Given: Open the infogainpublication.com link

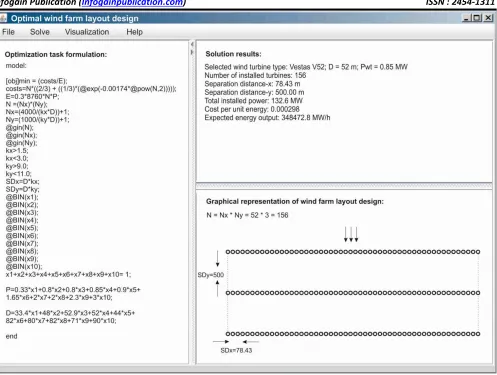Looking at the screenshot, I should 133,3.
